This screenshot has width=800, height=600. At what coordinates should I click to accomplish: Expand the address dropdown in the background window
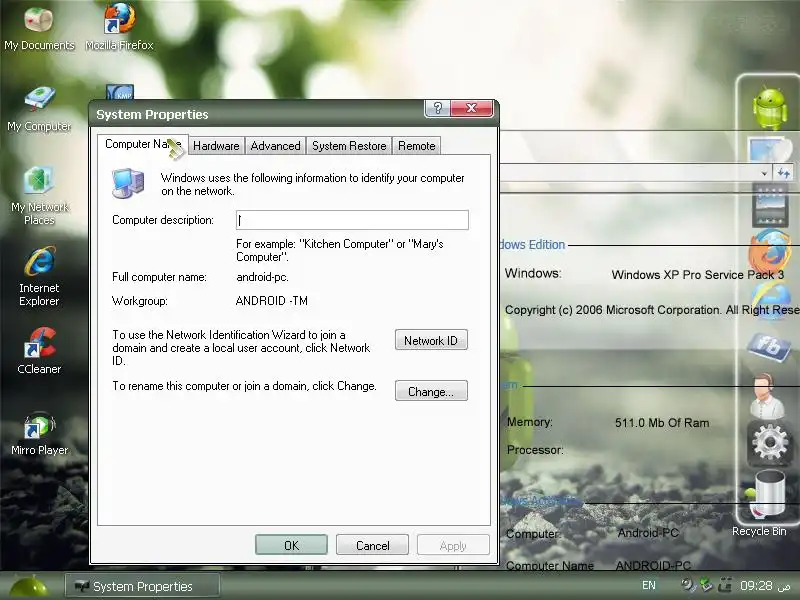coord(764,173)
